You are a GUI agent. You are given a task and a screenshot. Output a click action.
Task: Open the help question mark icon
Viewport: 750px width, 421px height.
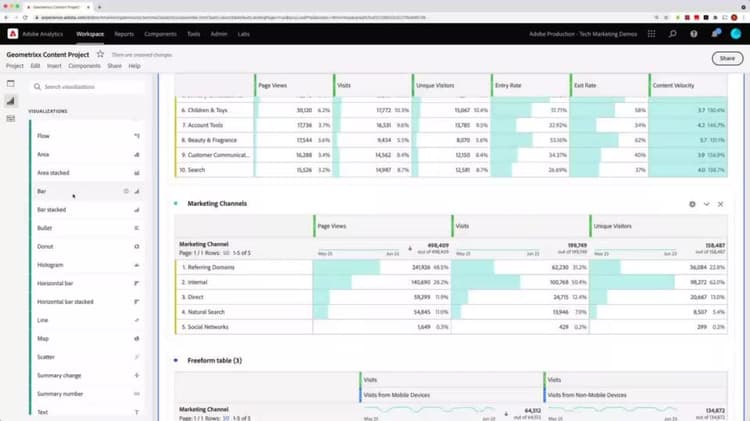[694, 34]
